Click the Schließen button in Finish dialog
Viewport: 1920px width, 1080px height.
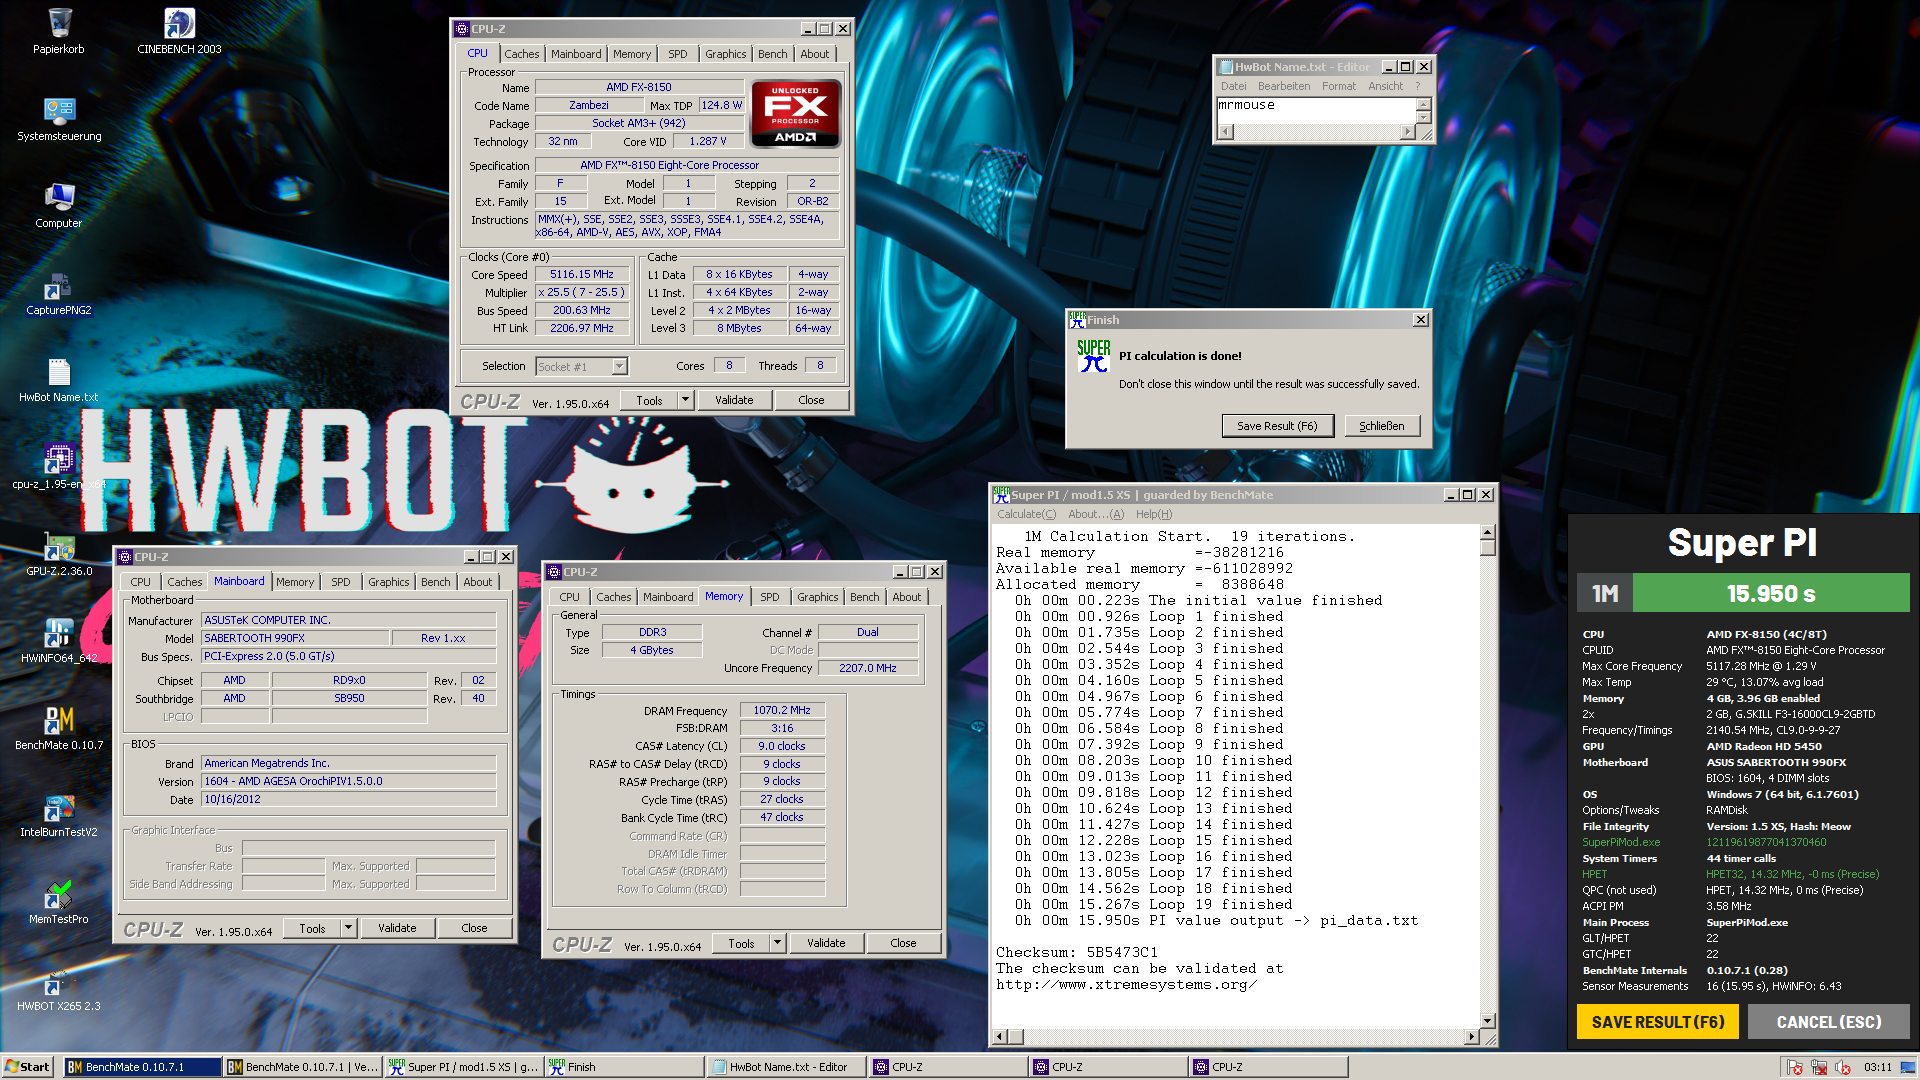click(x=1382, y=426)
